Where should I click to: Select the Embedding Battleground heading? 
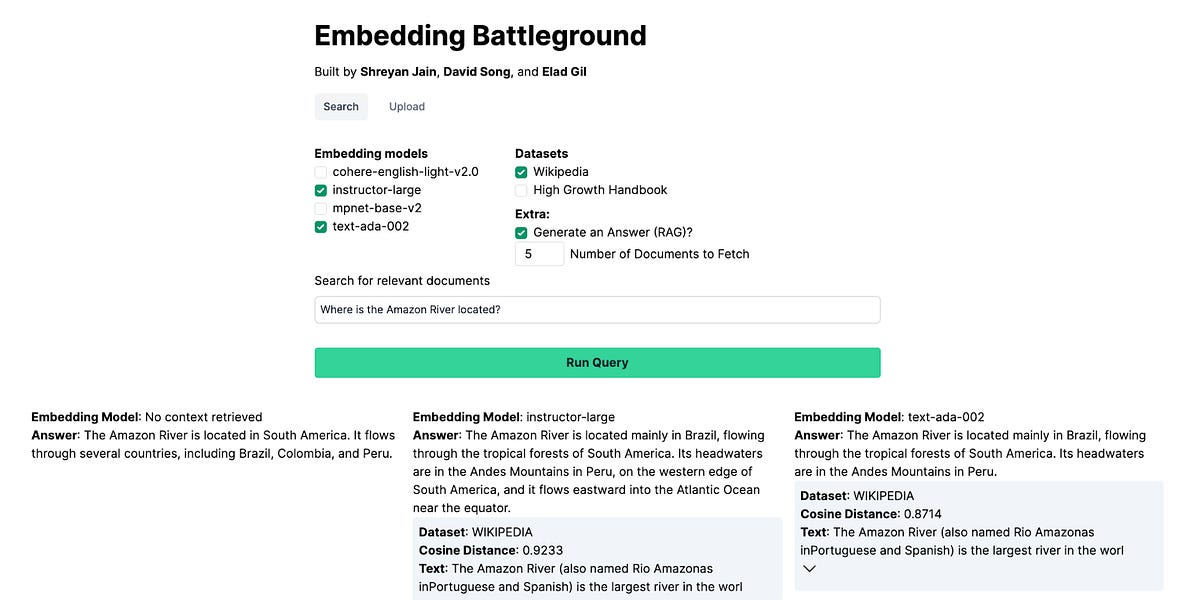(x=480, y=35)
